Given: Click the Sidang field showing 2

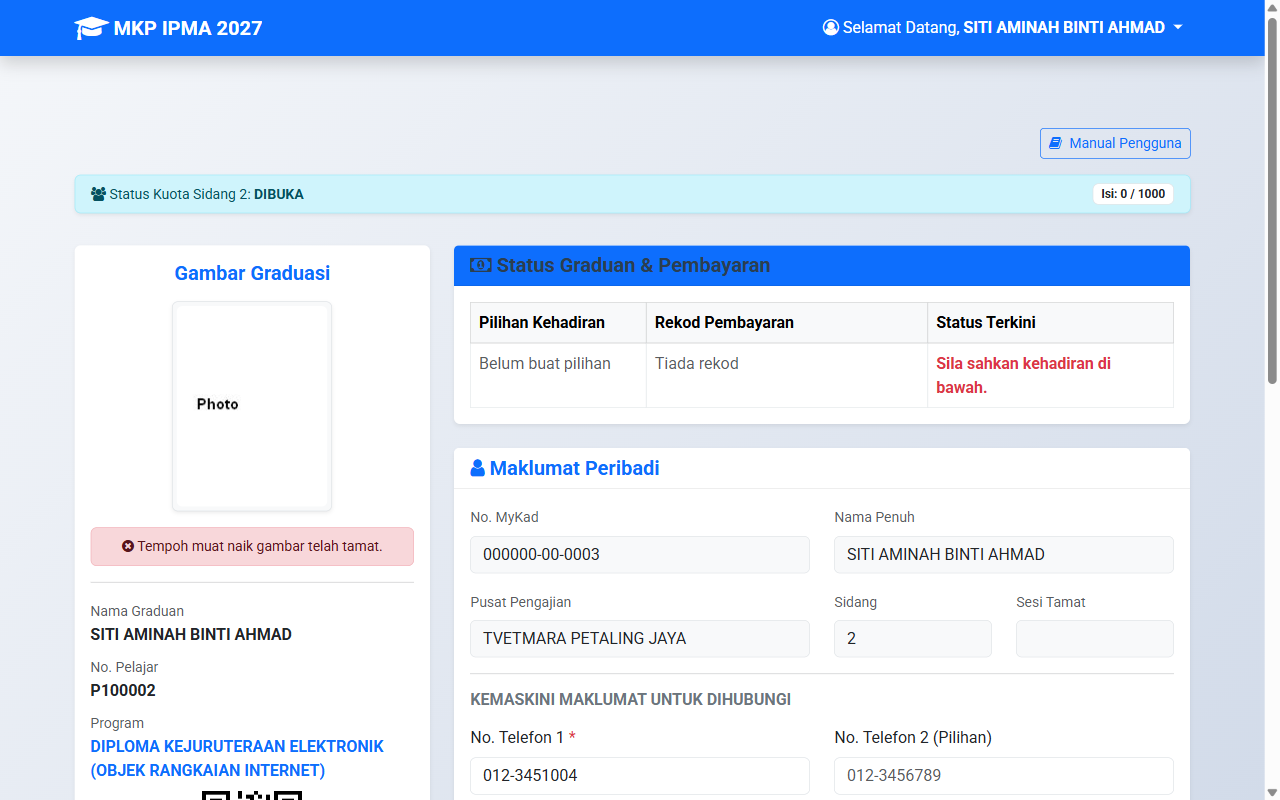Looking at the screenshot, I should pos(913,638).
